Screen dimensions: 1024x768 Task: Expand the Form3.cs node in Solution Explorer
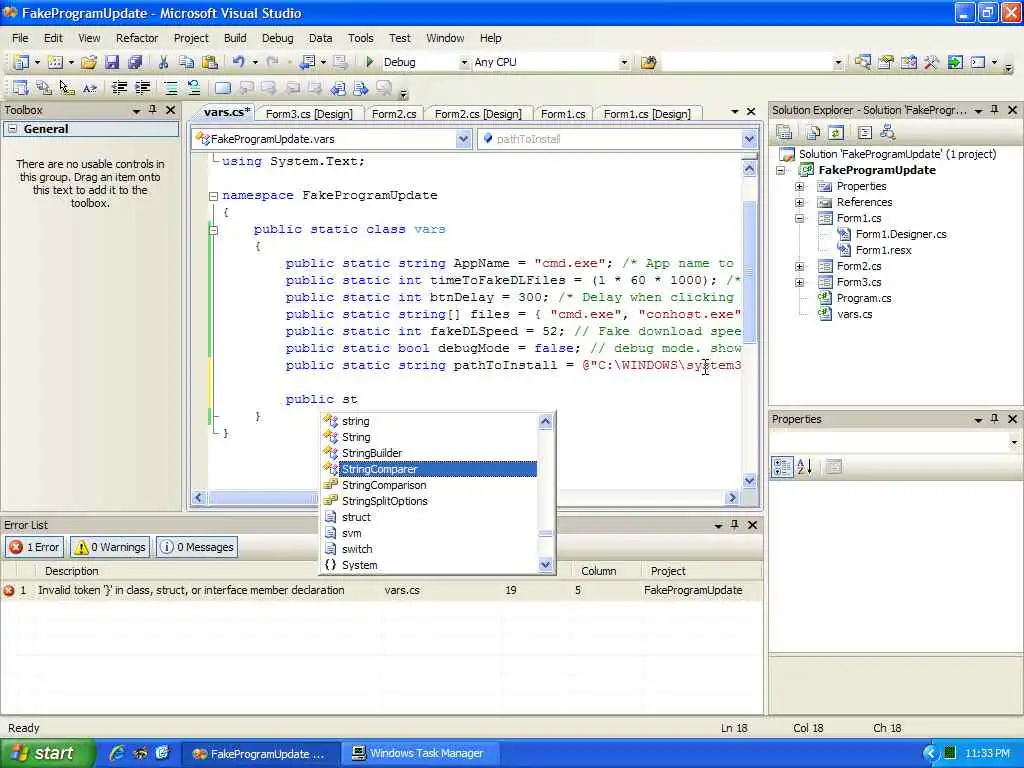pos(799,282)
